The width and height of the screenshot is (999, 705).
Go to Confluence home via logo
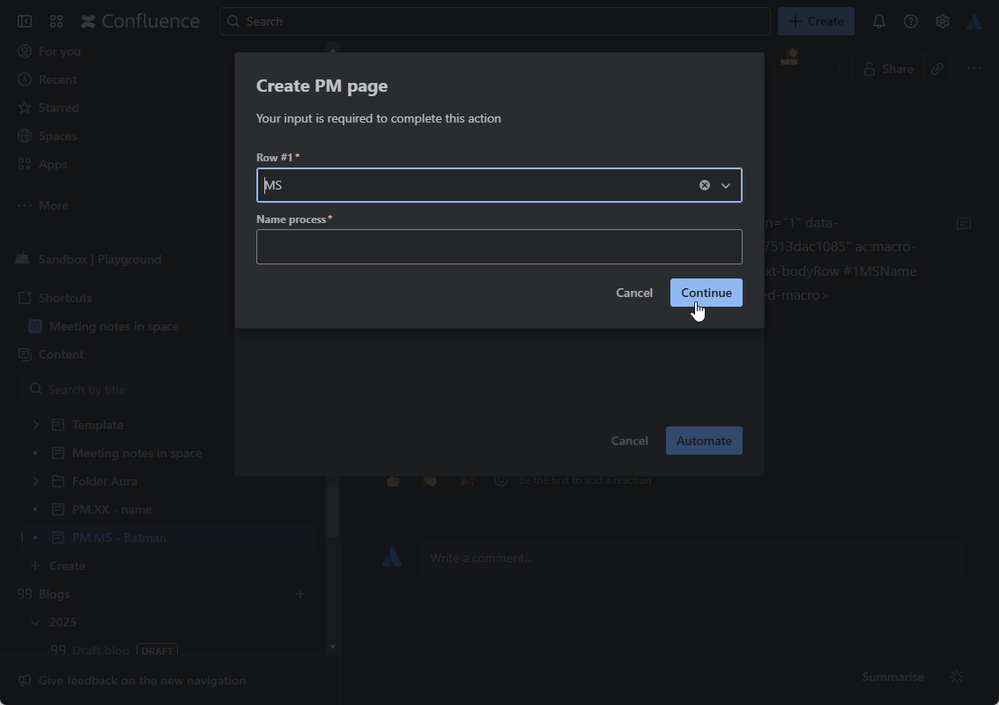[x=141, y=21]
